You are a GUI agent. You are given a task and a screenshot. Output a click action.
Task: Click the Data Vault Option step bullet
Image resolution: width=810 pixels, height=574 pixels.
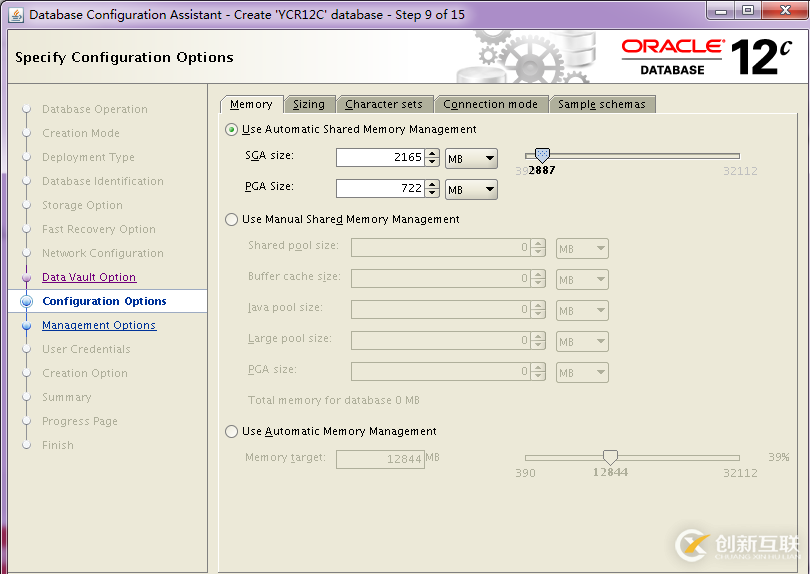coord(26,277)
